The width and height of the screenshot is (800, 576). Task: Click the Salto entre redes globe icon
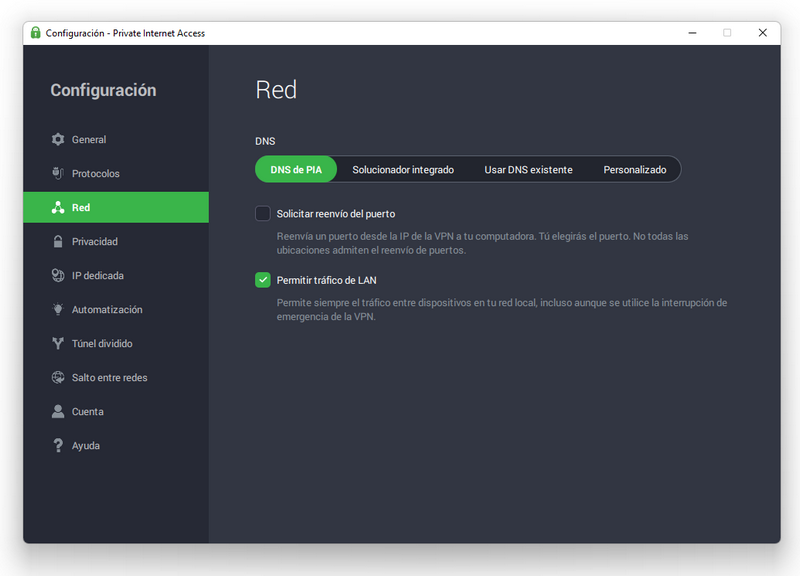pos(58,378)
